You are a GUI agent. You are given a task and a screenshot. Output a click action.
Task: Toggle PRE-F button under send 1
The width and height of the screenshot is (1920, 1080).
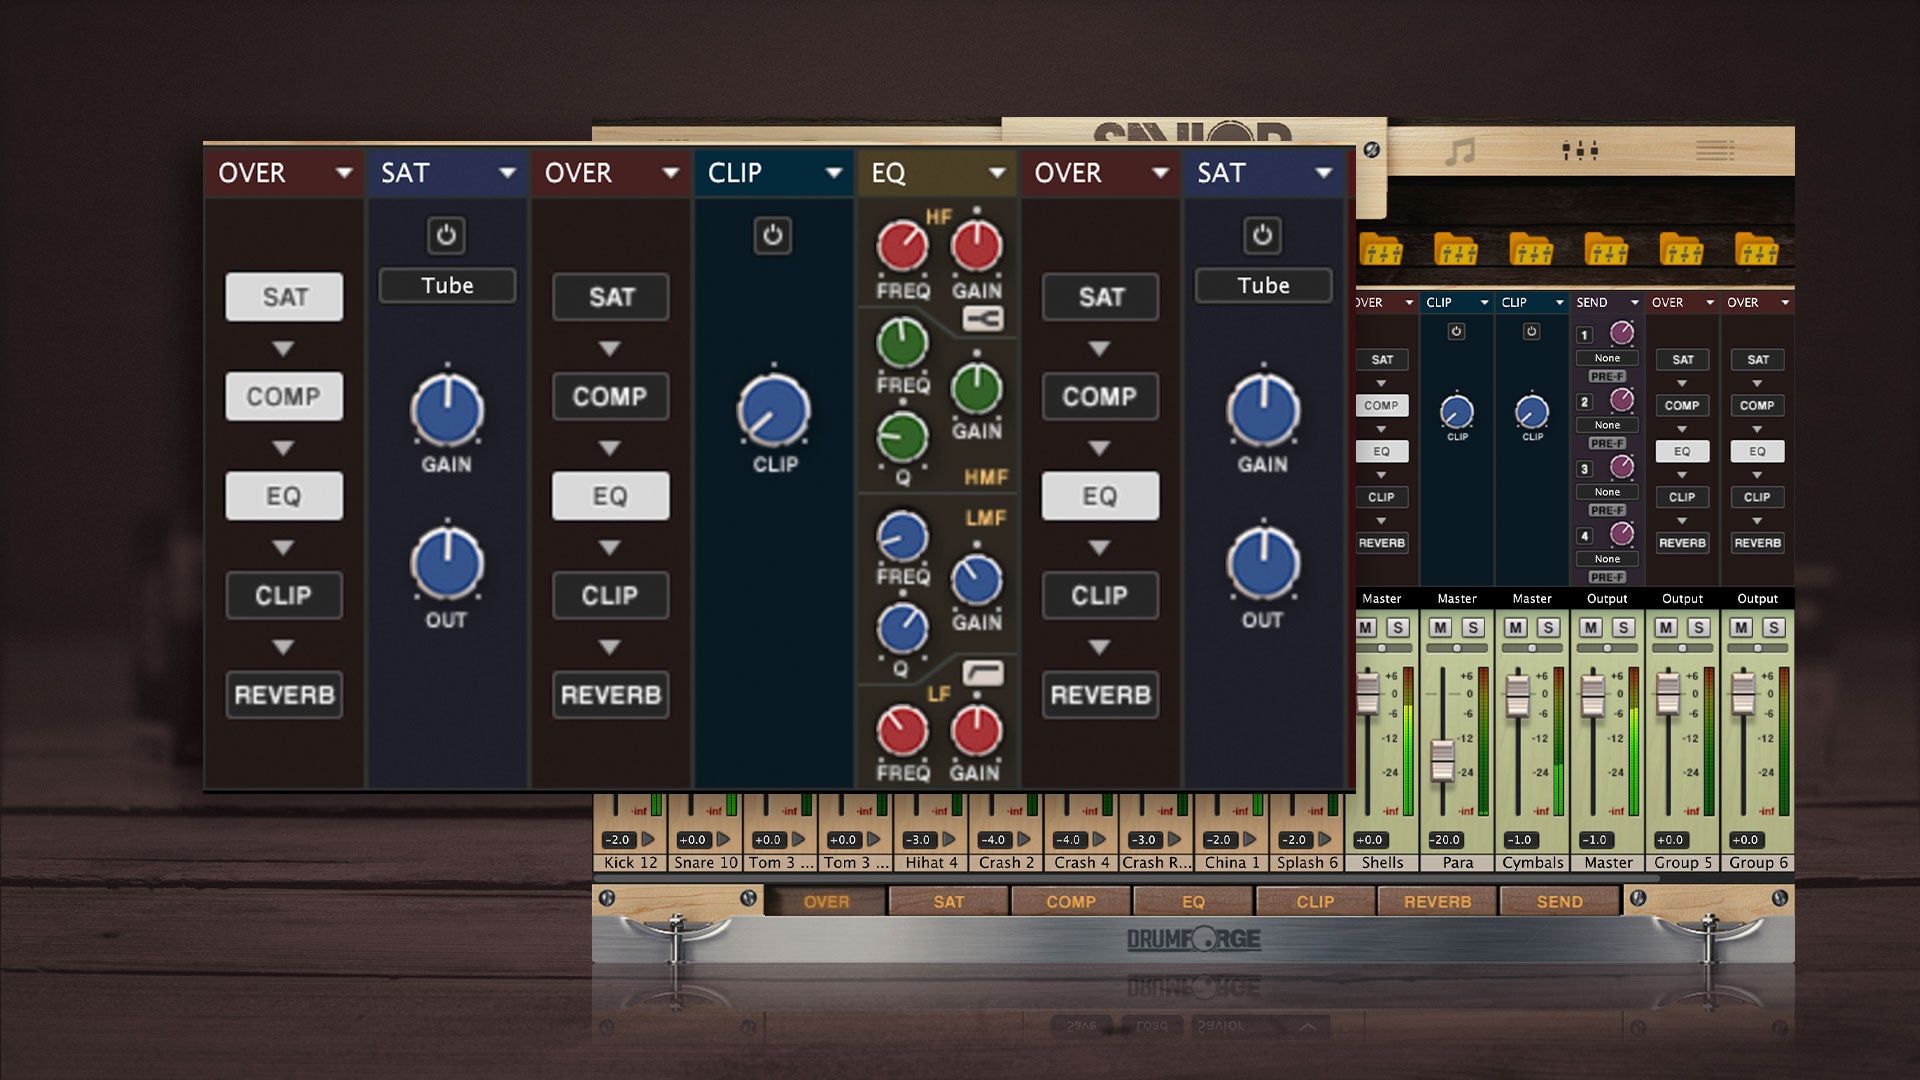tap(1607, 377)
